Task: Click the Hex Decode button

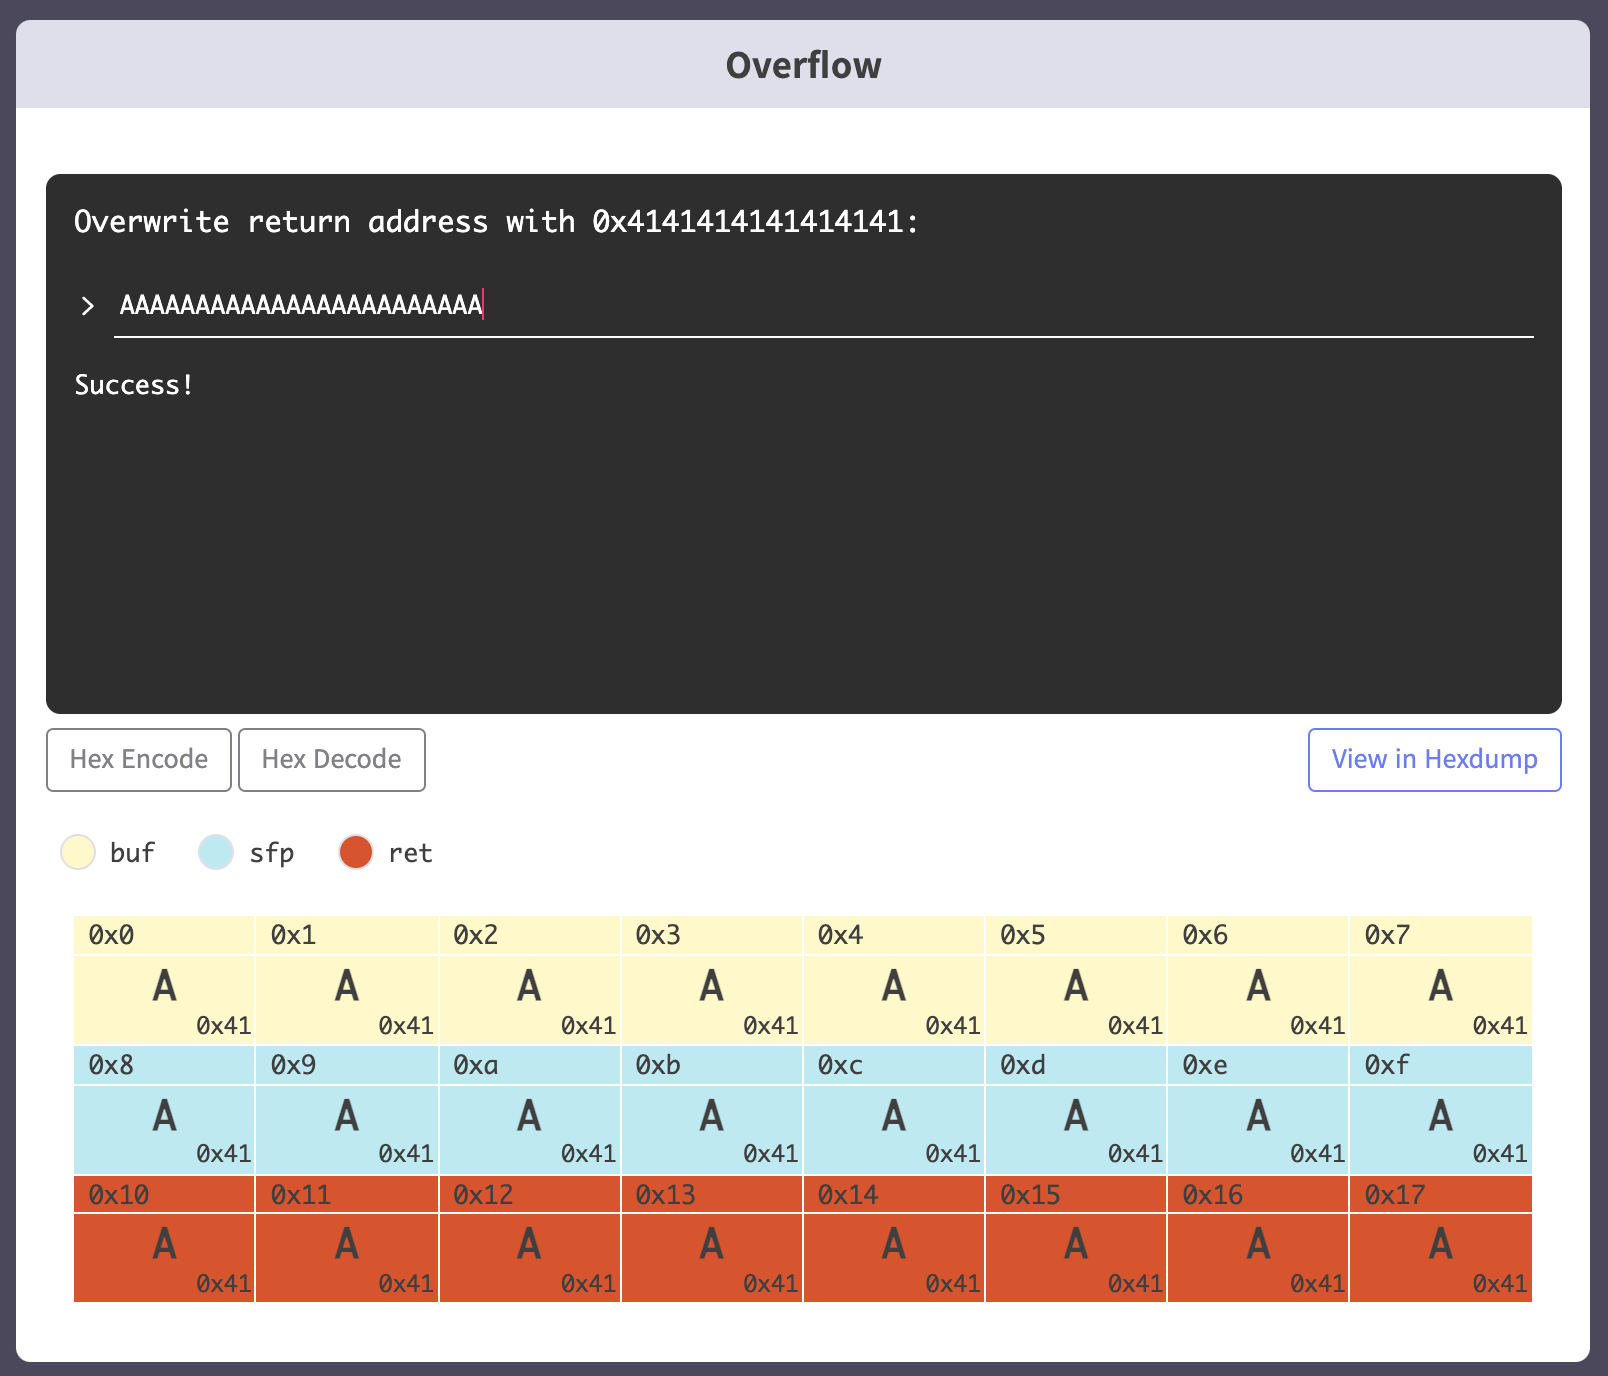Action: pyautogui.click(x=332, y=760)
